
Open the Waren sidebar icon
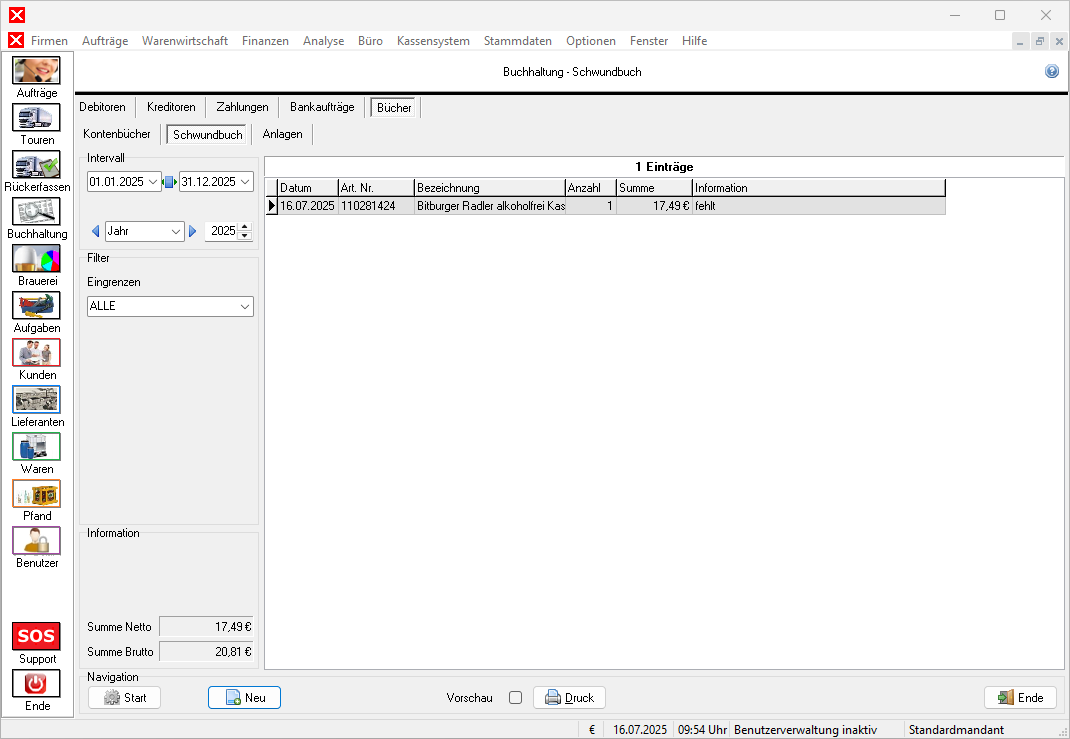click(36, 447)
